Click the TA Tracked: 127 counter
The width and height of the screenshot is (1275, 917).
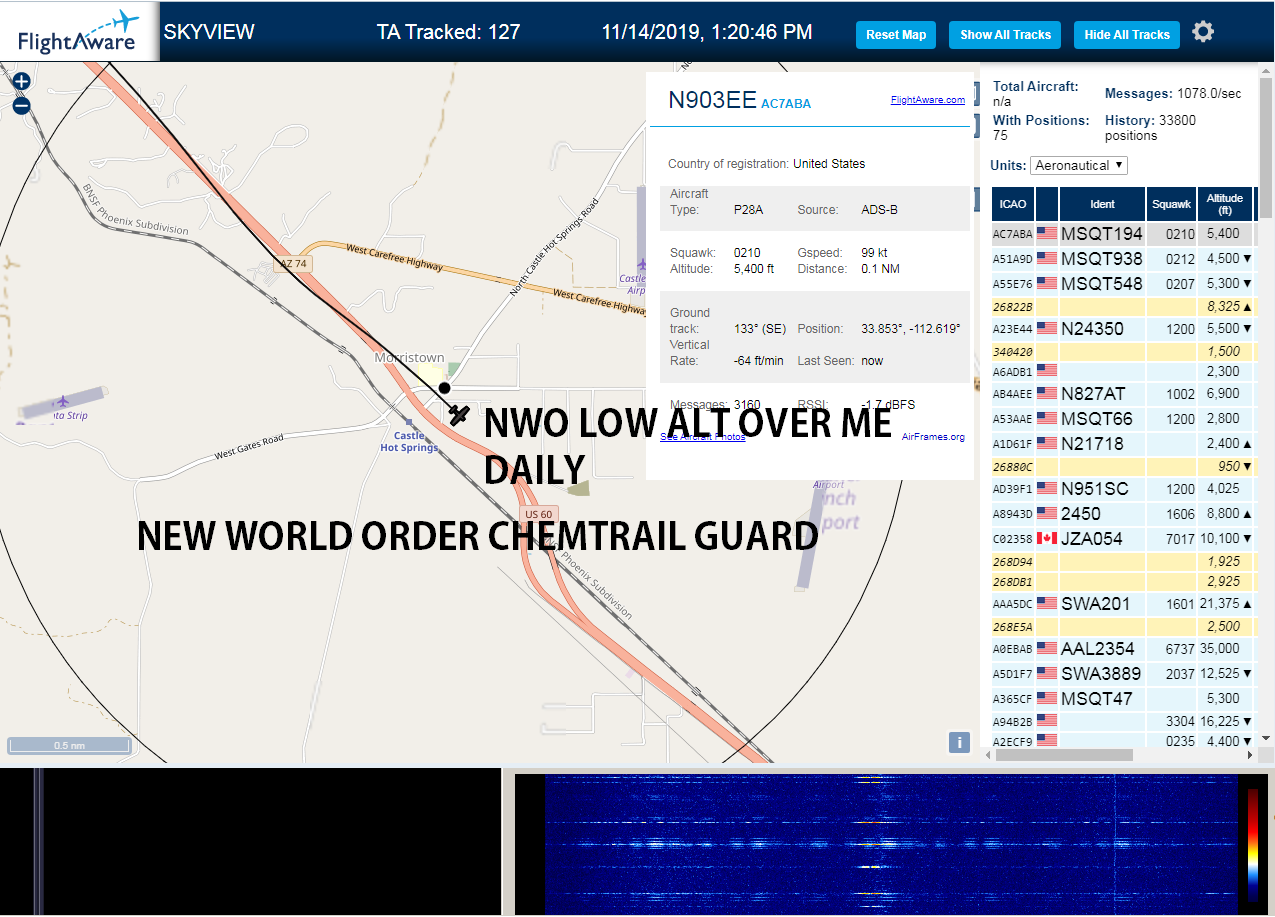click(448, 32)
